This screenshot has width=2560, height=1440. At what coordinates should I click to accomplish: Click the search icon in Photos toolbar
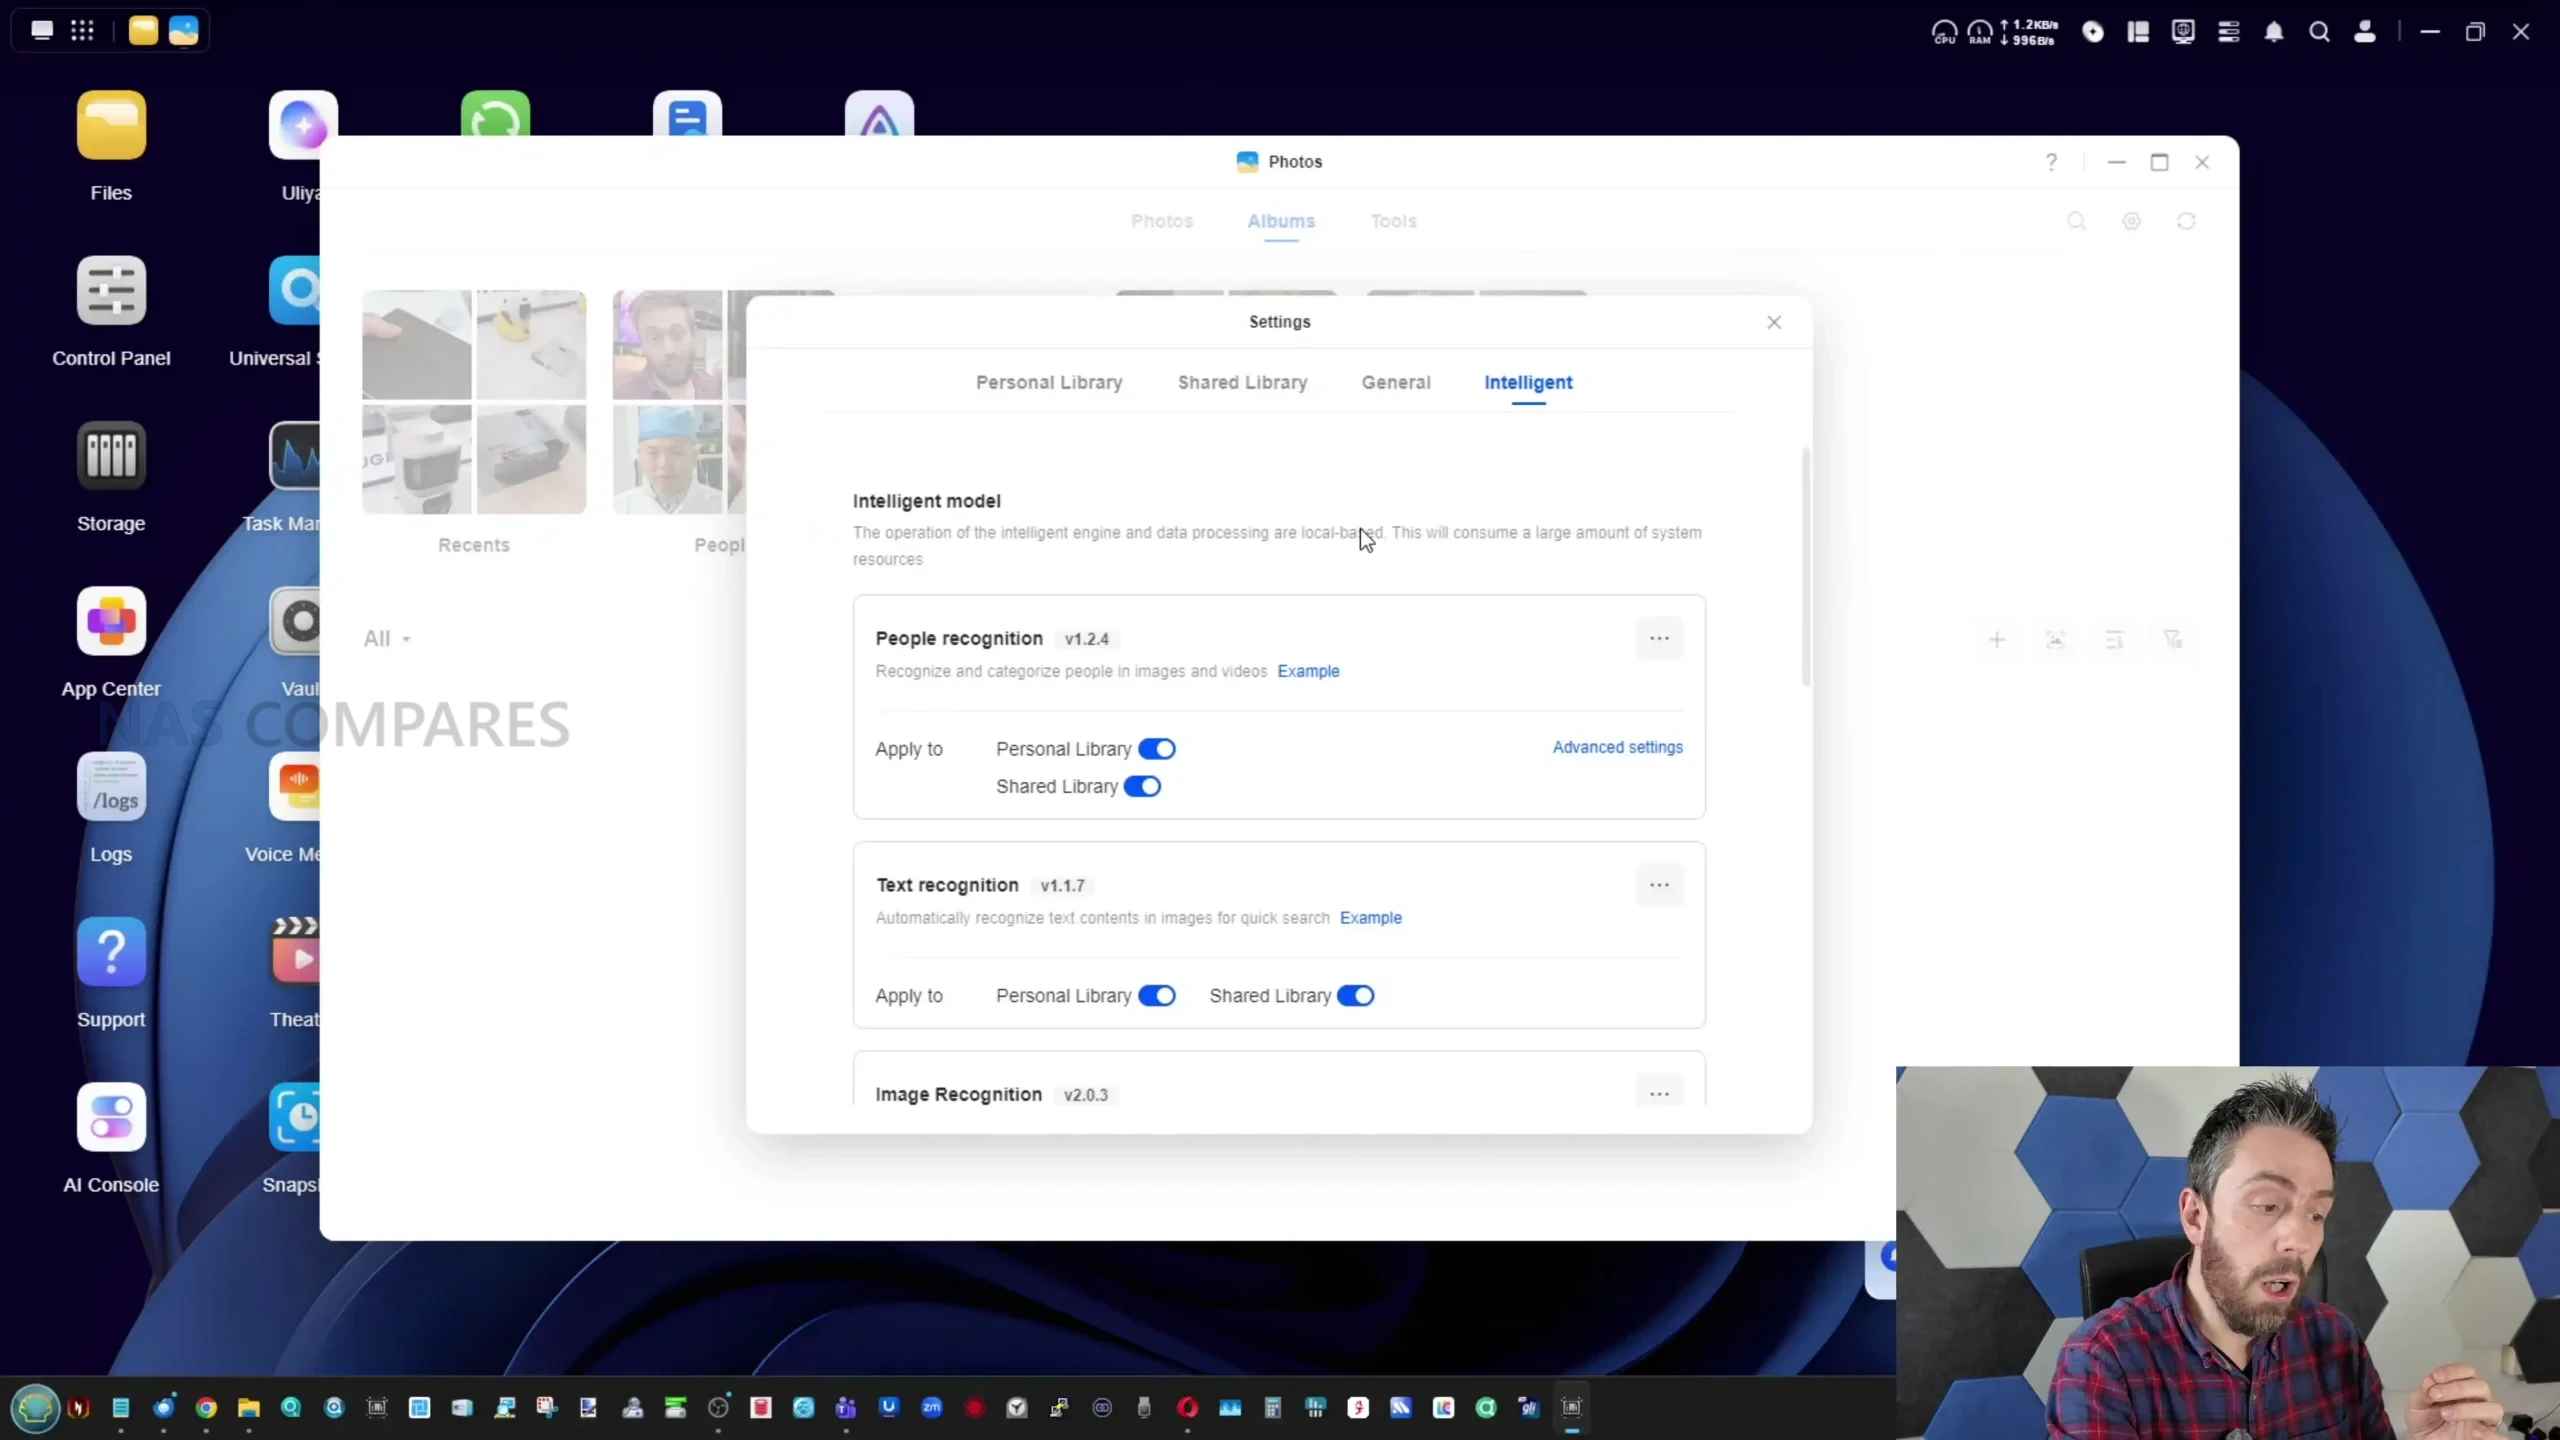pyautogui.click(x=2076, y=221)
